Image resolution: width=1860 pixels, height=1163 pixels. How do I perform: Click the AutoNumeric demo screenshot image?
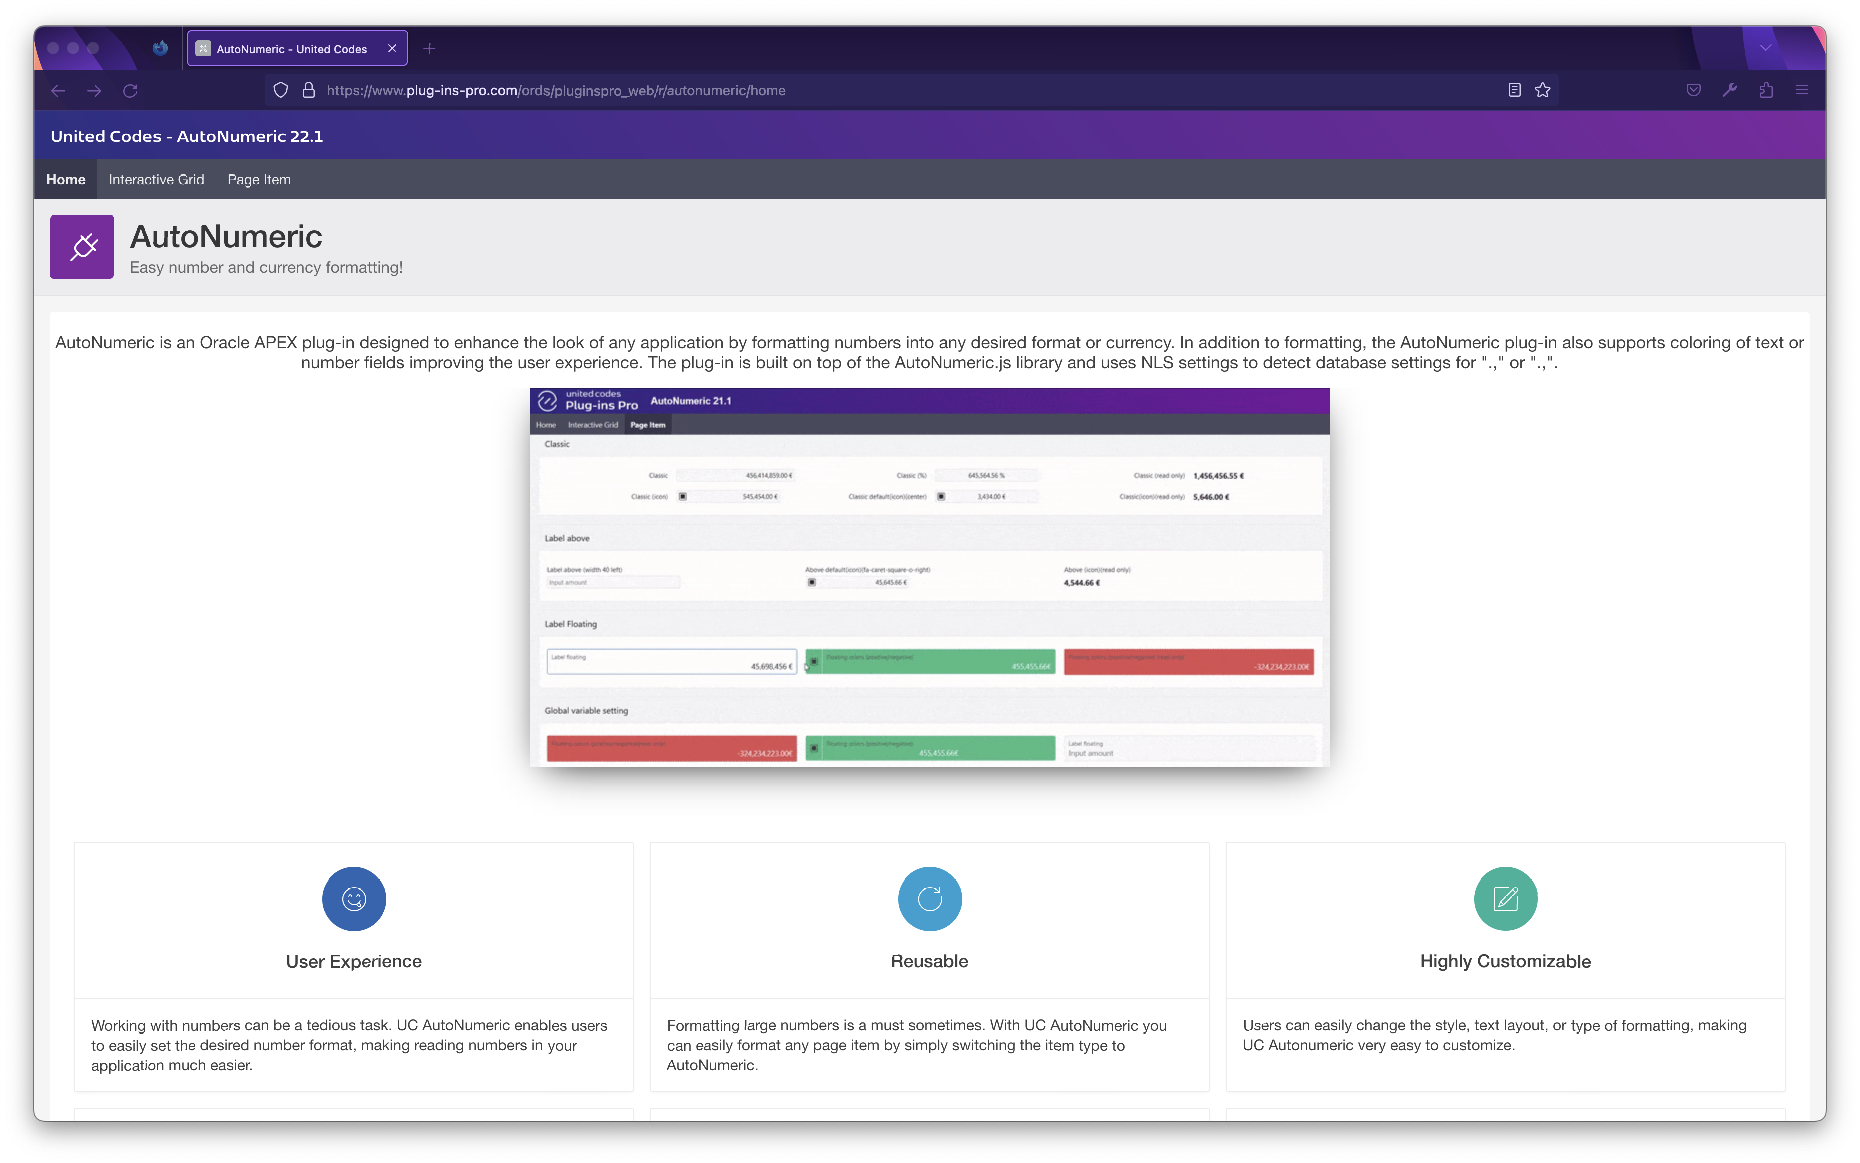pyautogui.click(x=930, y=577)
